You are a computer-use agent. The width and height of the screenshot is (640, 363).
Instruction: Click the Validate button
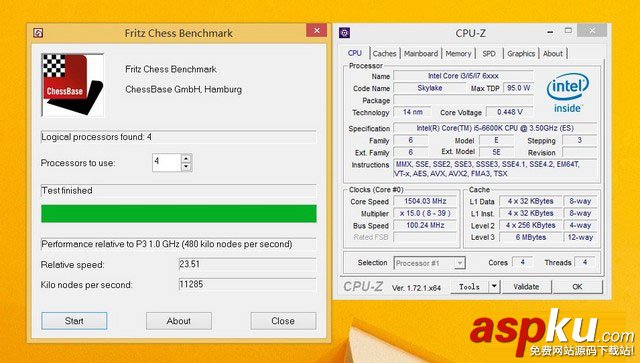526,287
